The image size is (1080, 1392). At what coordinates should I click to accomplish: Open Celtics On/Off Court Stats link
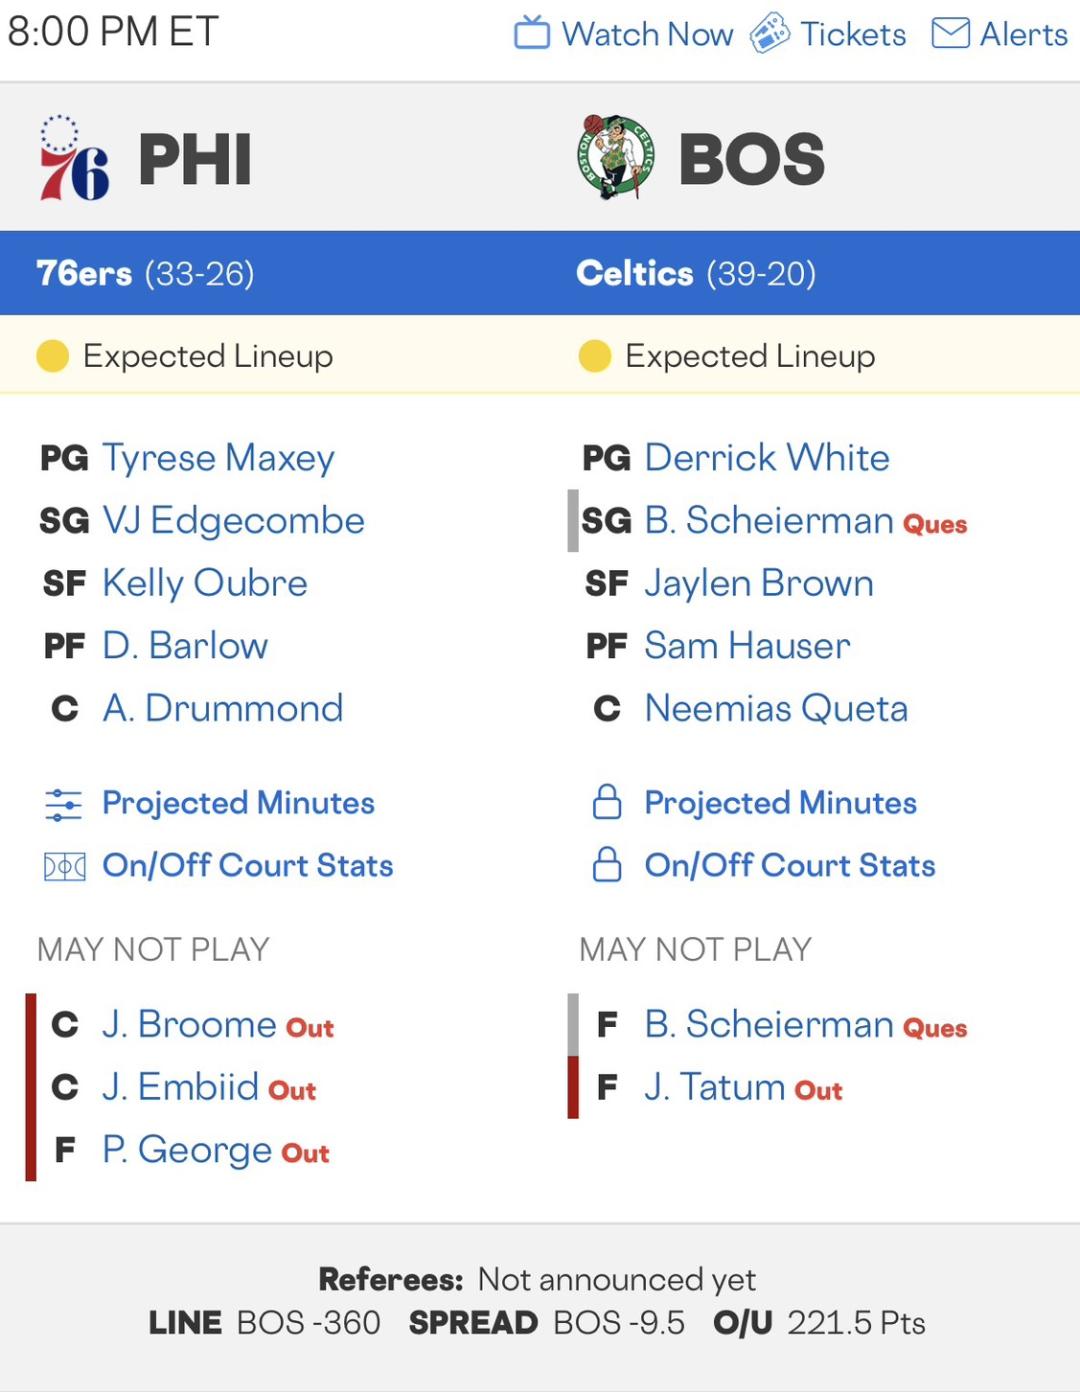pyautogui.click(x=789, y=865)
